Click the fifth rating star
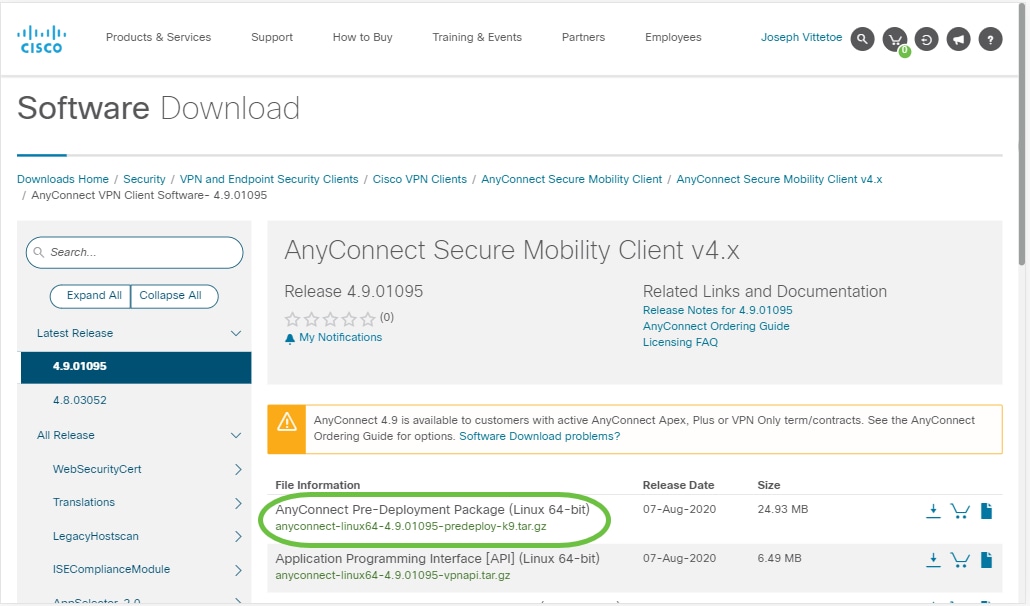The height and width of the screenshot is (606, 1030). pyautogui.click(x=368, y=319)
